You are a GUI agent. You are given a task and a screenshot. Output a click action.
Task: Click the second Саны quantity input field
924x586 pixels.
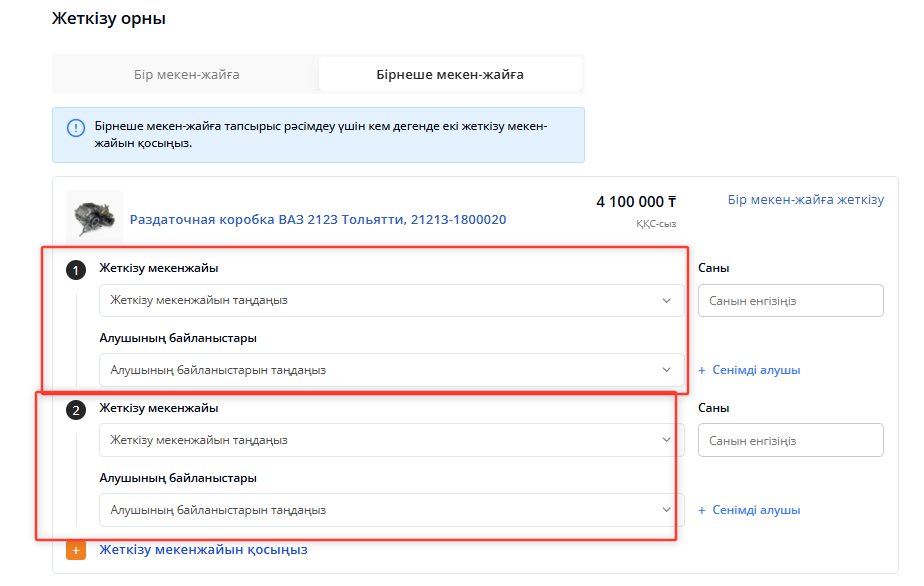(790, 441)
